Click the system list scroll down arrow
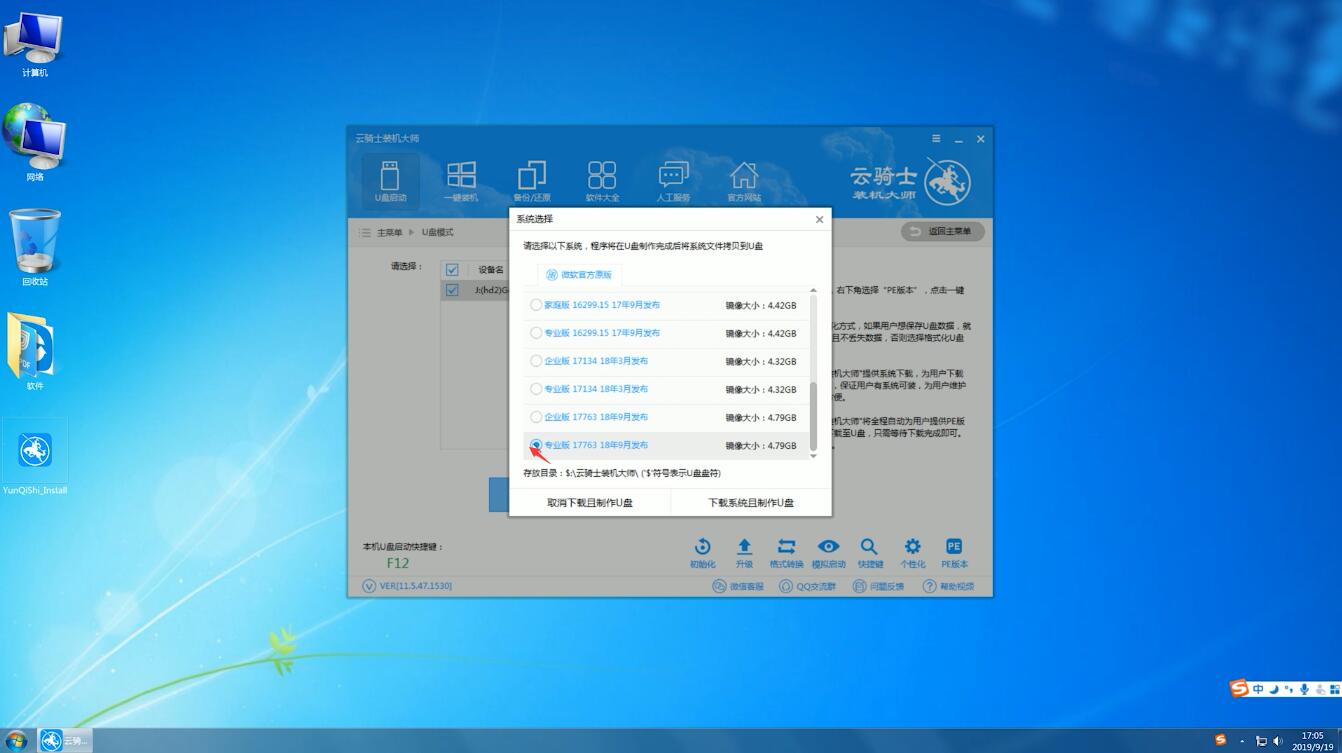 [813, 456]
